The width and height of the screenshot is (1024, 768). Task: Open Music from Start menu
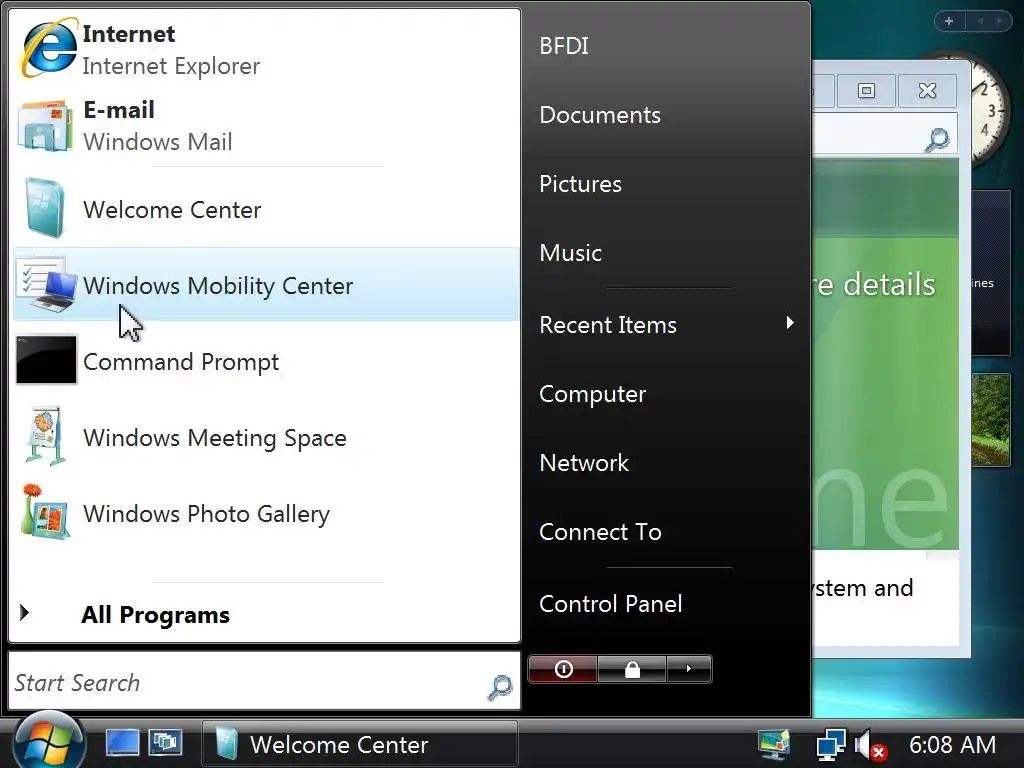[x=570, y=253]
